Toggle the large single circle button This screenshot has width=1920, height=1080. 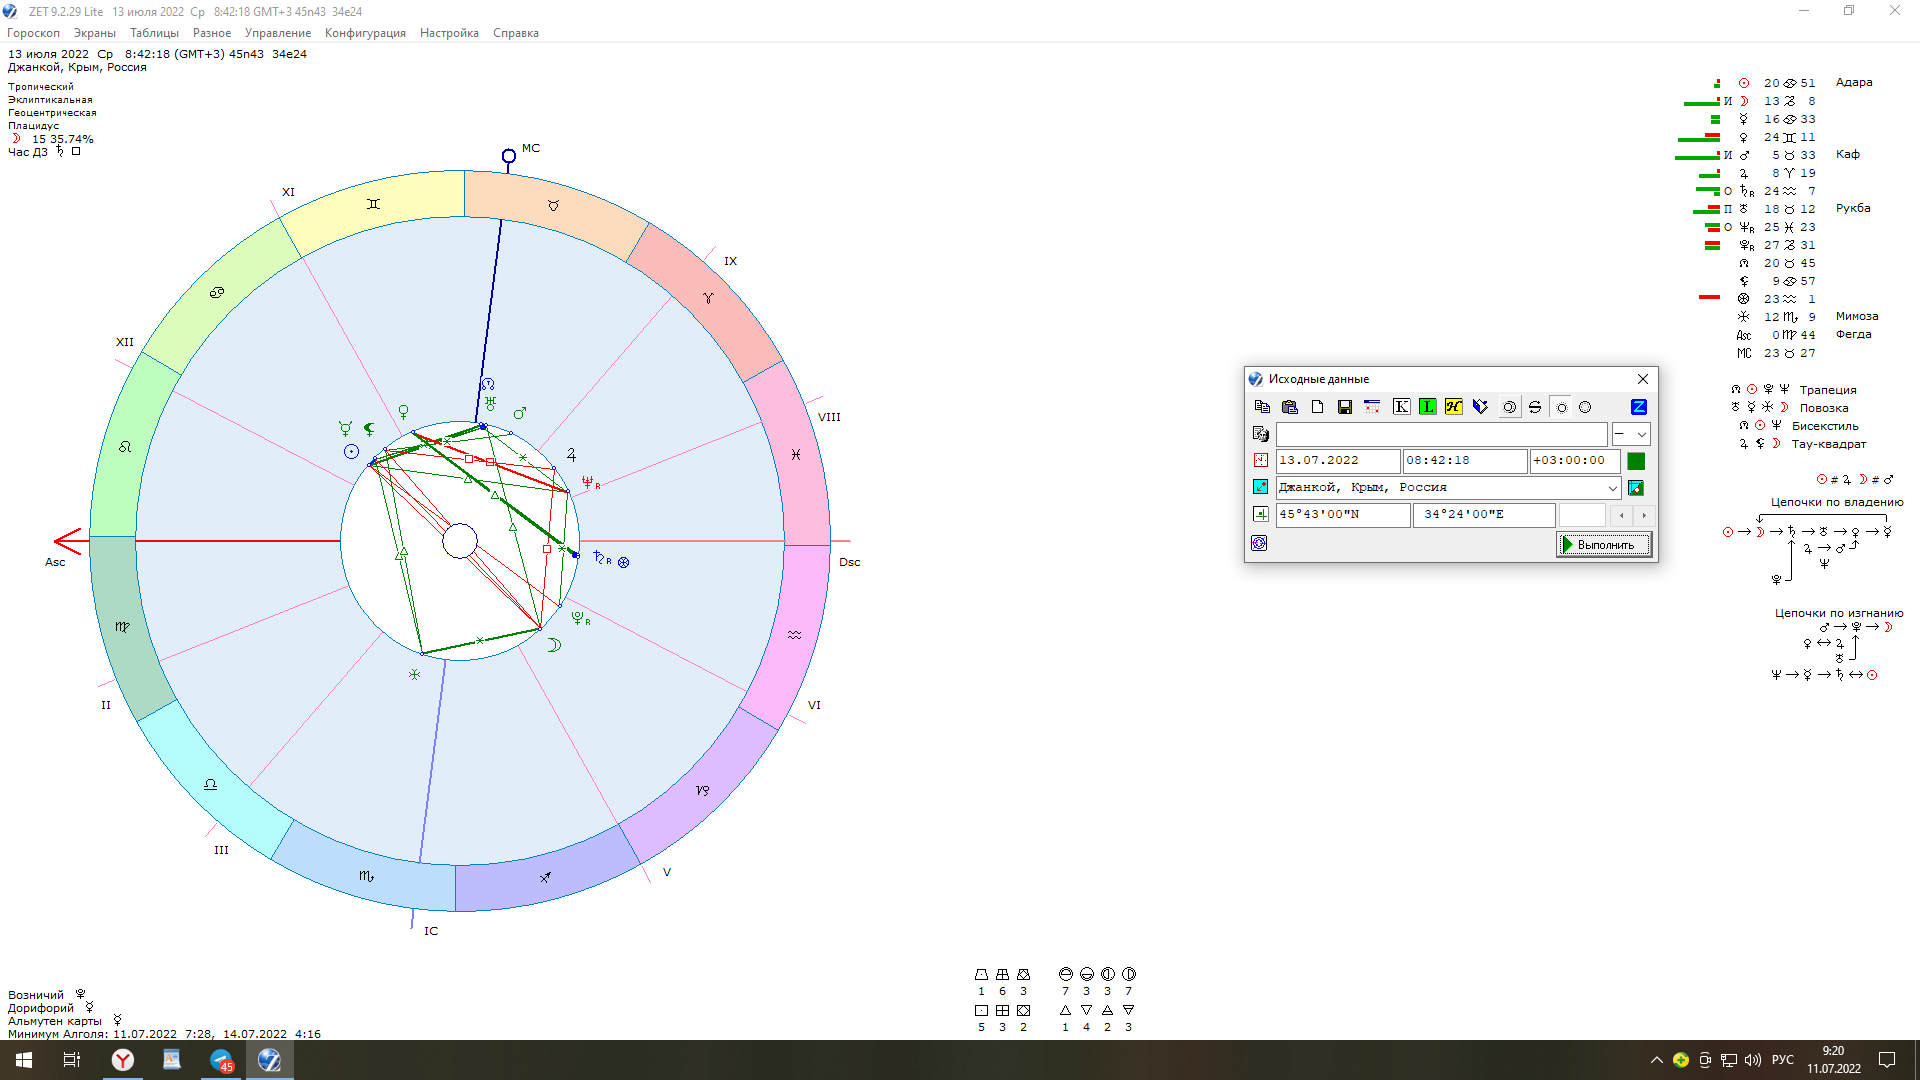coord(1585,407)
